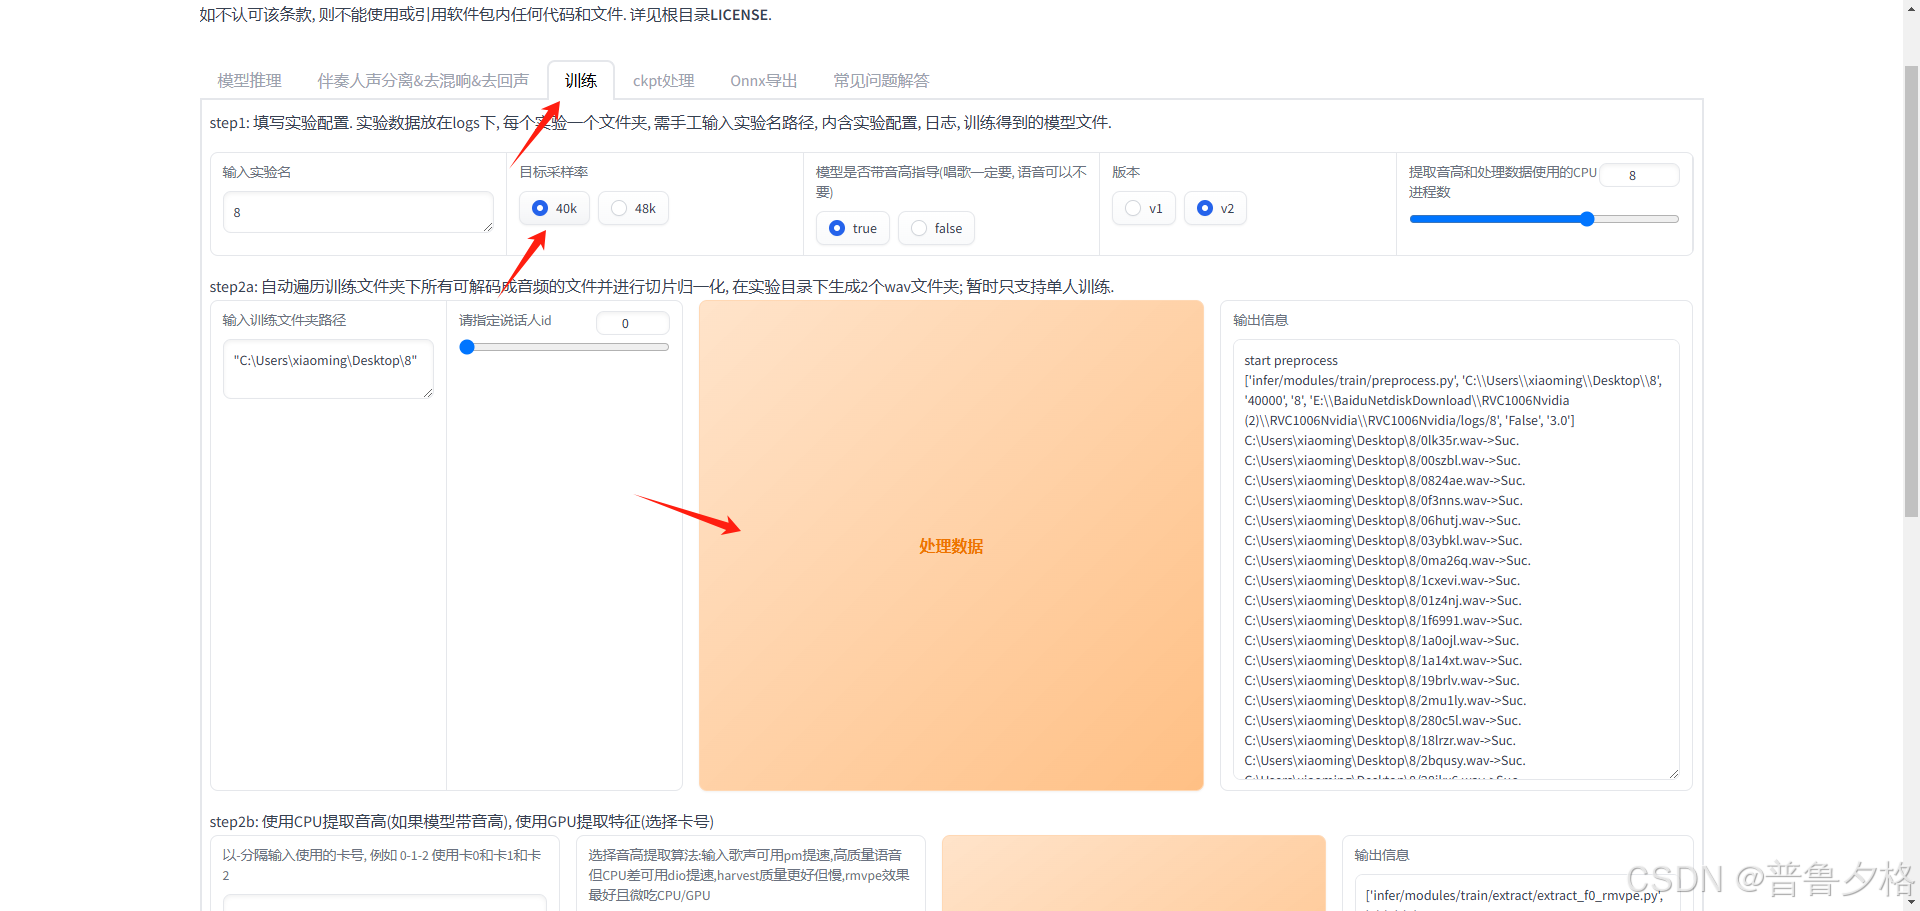Click the page vertical scrollbar
This screenshot has width=1920, height=911.
[1911, 290]
